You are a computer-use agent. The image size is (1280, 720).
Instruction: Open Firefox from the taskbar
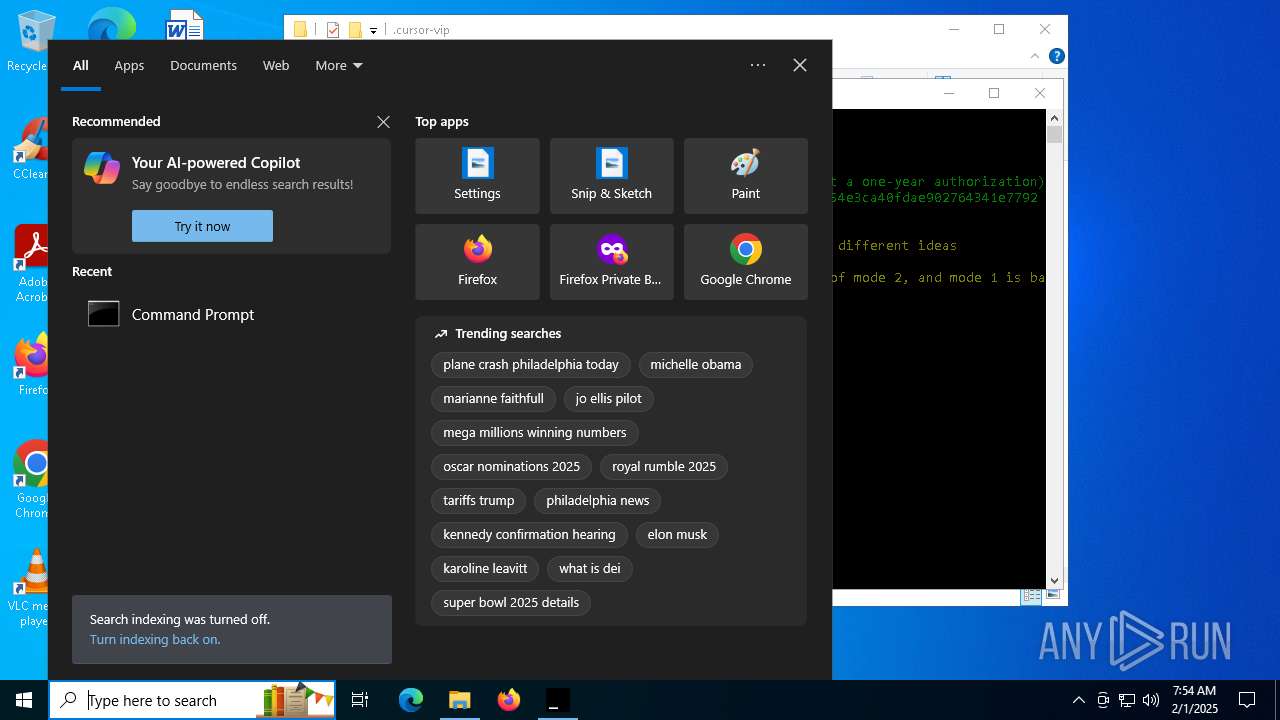click(509, 700)
